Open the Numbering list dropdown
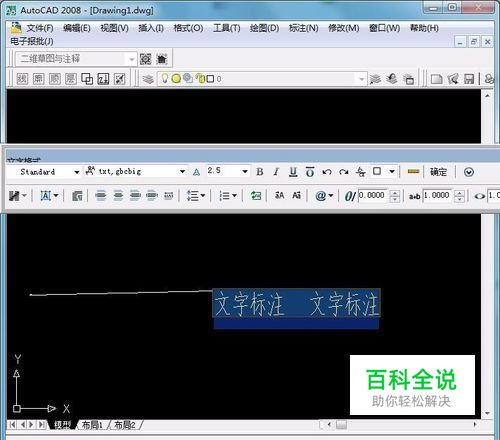The width and height of the screenshot is (500, 440). [228, 196]
